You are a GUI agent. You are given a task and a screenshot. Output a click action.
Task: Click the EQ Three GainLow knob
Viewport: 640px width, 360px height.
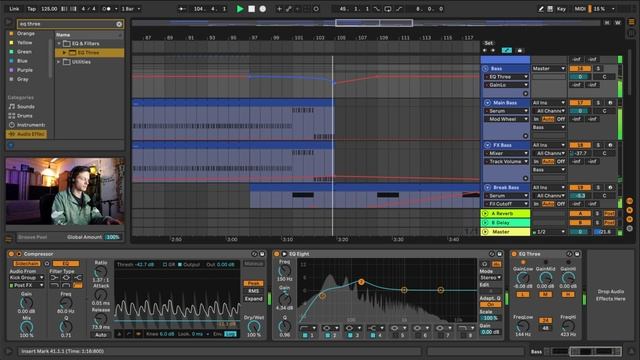523,278
